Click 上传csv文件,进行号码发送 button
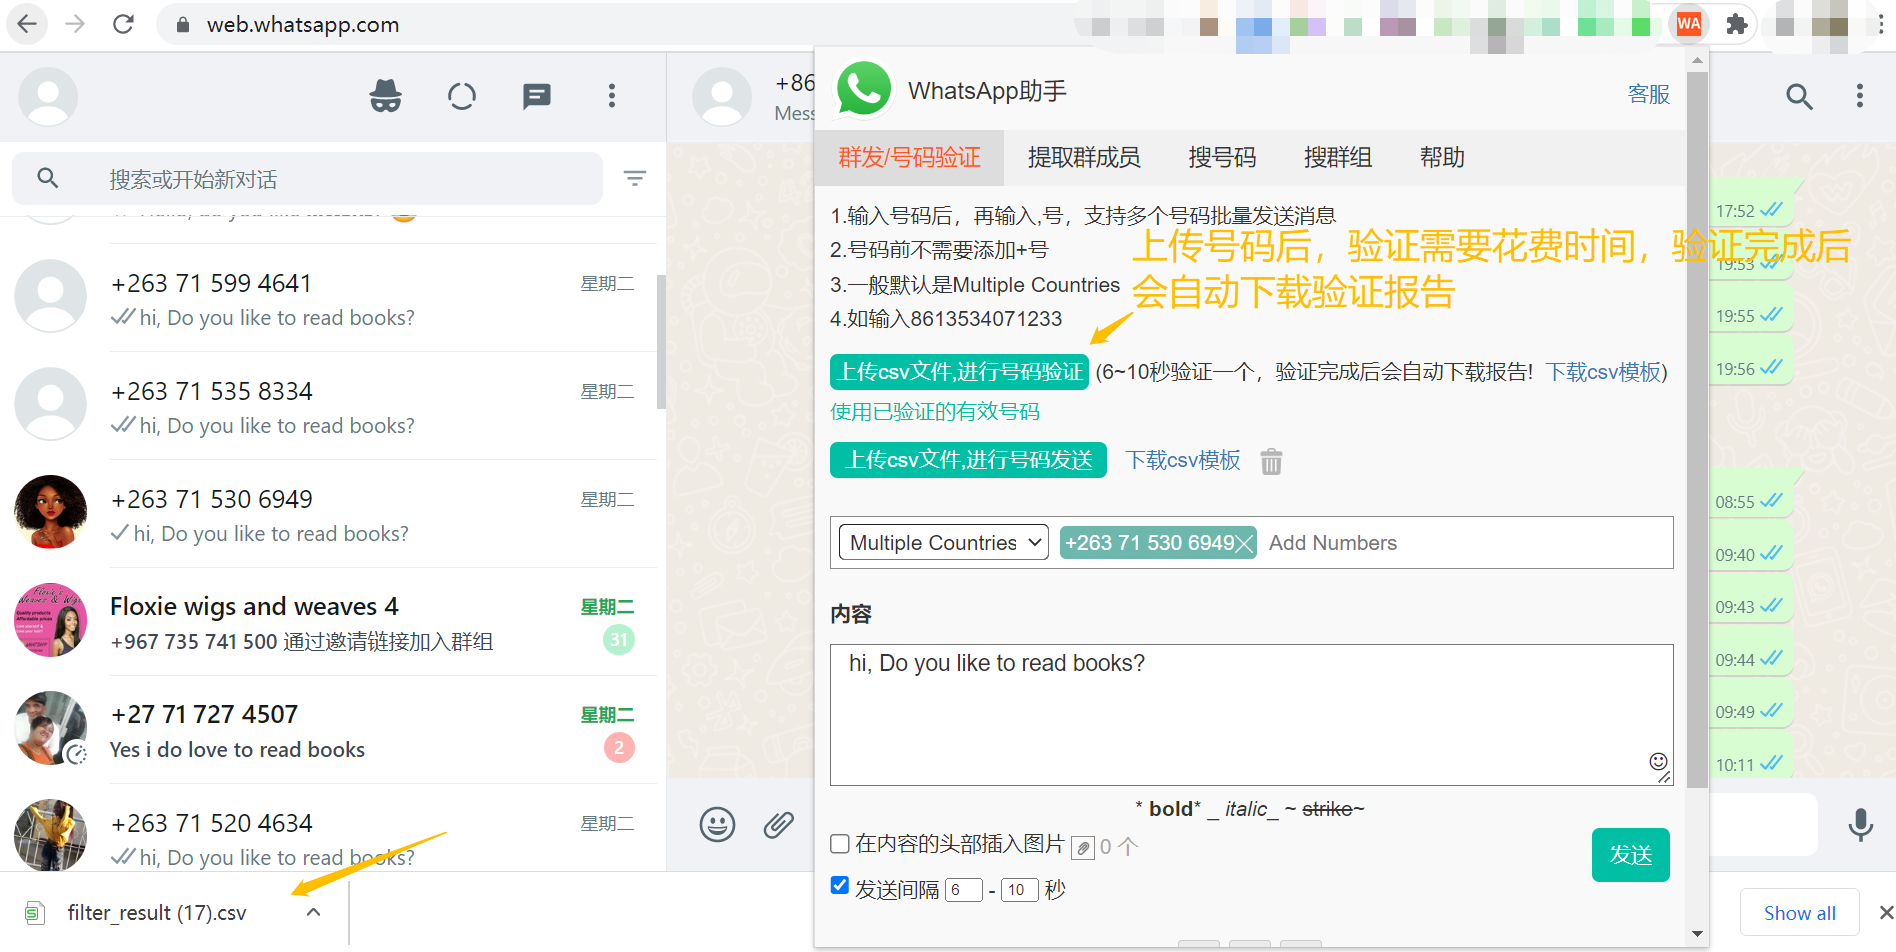The width and height of the screenshot is (1896, 952). (x=968, y=460)
